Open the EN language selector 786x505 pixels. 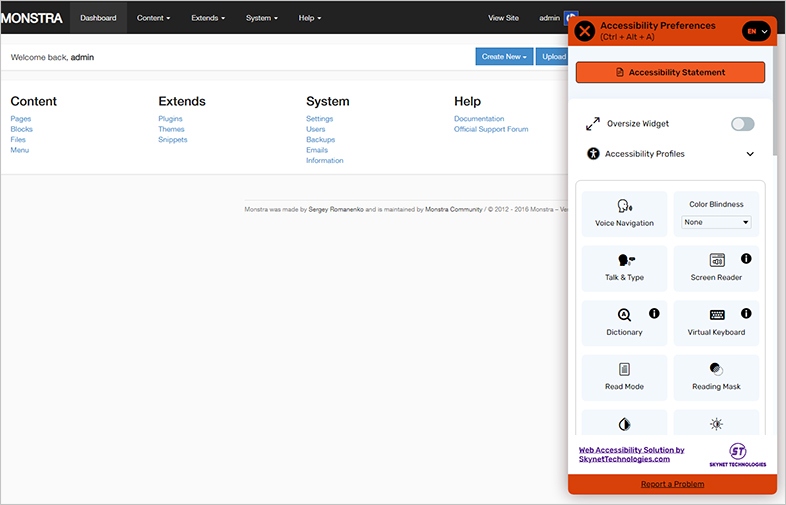tap(756, 31)
